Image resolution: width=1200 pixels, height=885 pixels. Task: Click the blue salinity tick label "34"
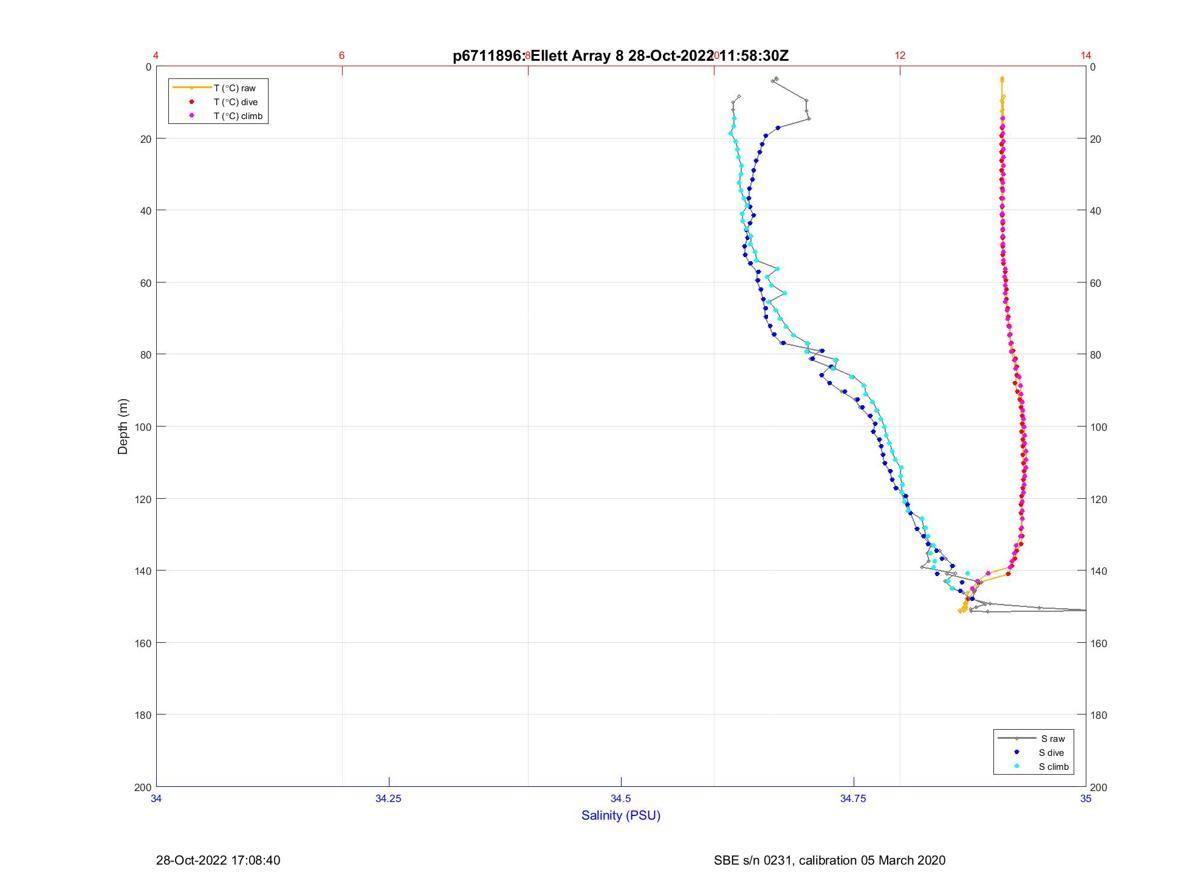pos(157,798)
